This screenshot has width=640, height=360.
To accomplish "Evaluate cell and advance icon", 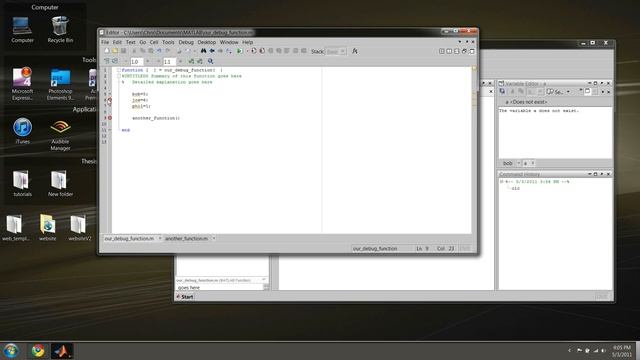I will click(x=200, y=61).
